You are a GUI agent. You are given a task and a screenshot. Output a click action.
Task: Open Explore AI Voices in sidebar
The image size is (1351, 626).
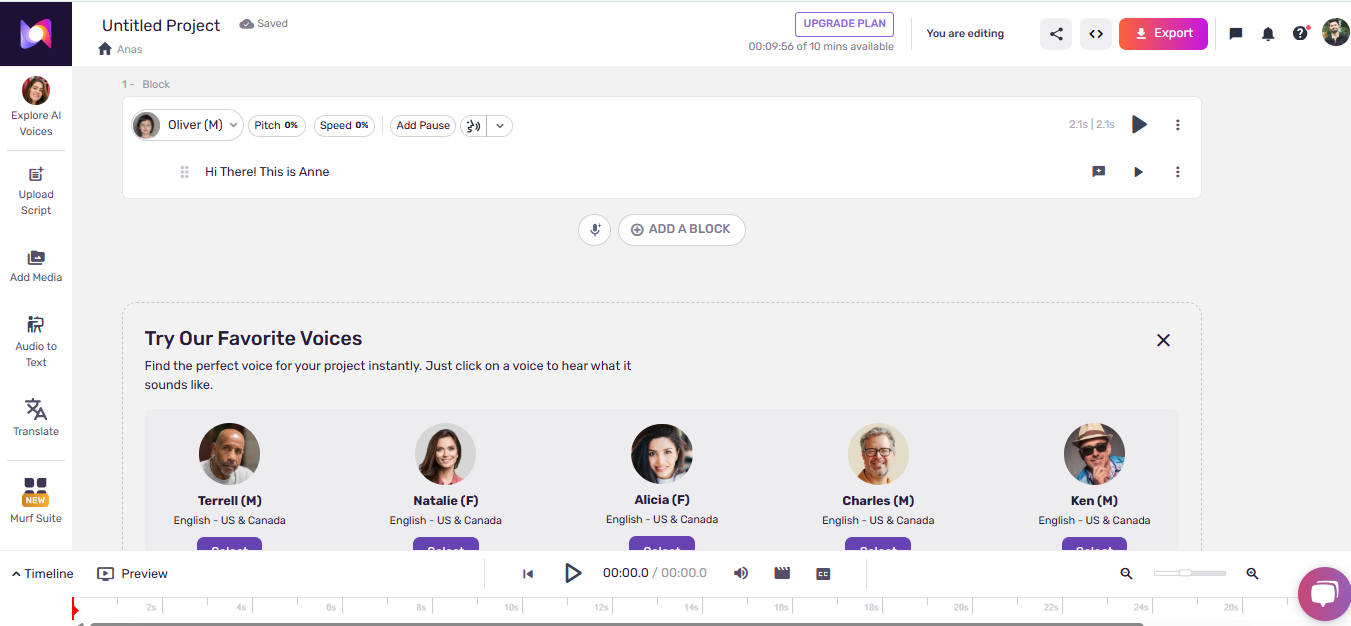point(36,106)
